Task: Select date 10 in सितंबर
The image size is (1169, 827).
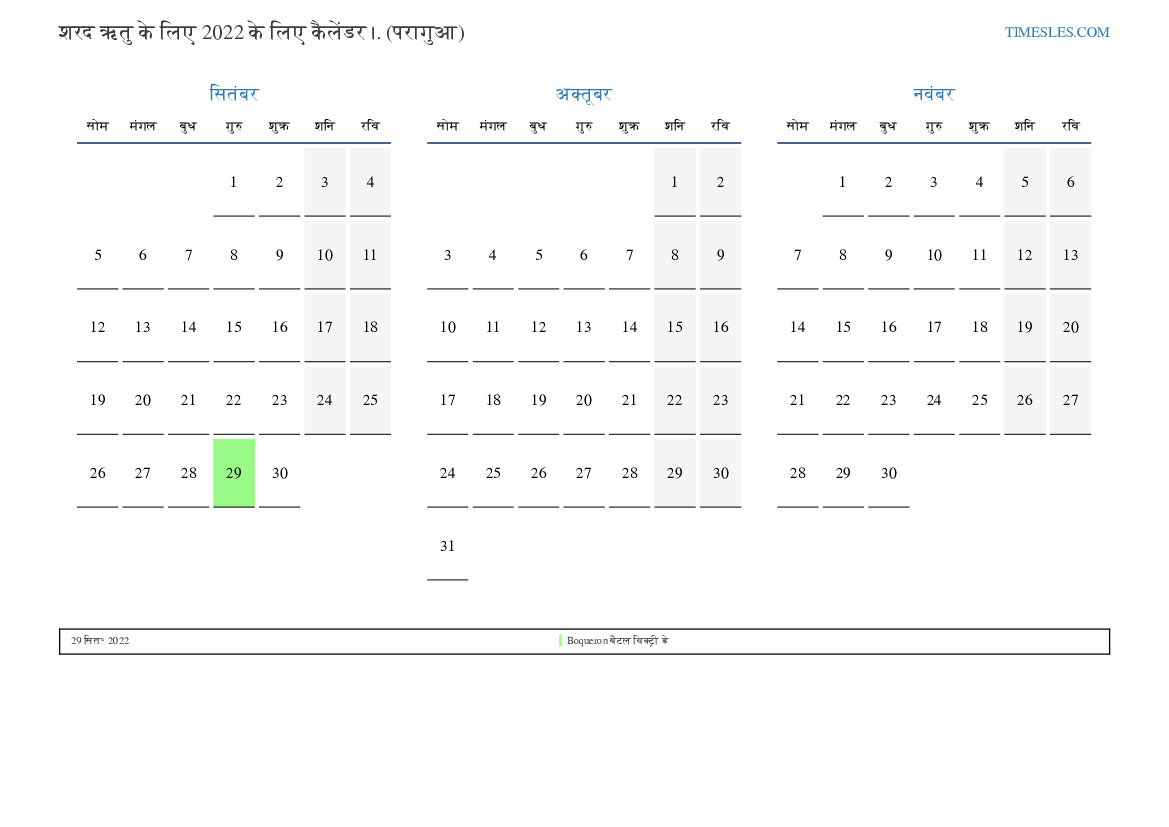Action: [x=324, y=255]
